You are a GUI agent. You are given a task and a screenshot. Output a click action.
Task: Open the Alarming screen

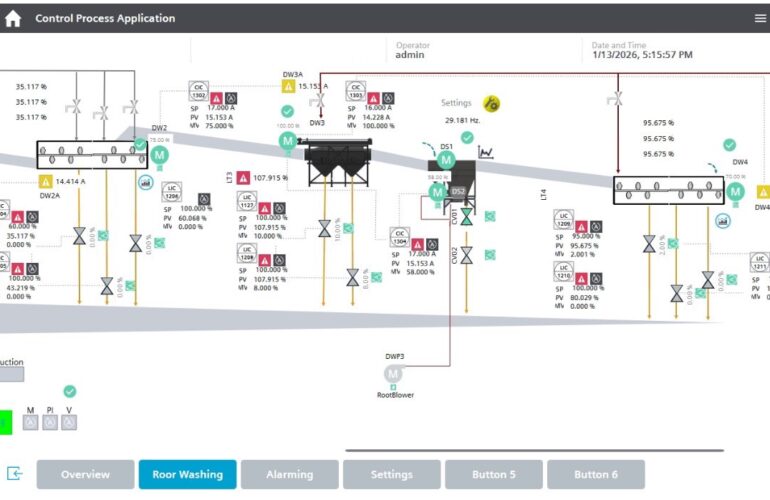click(x=289, y=474)
